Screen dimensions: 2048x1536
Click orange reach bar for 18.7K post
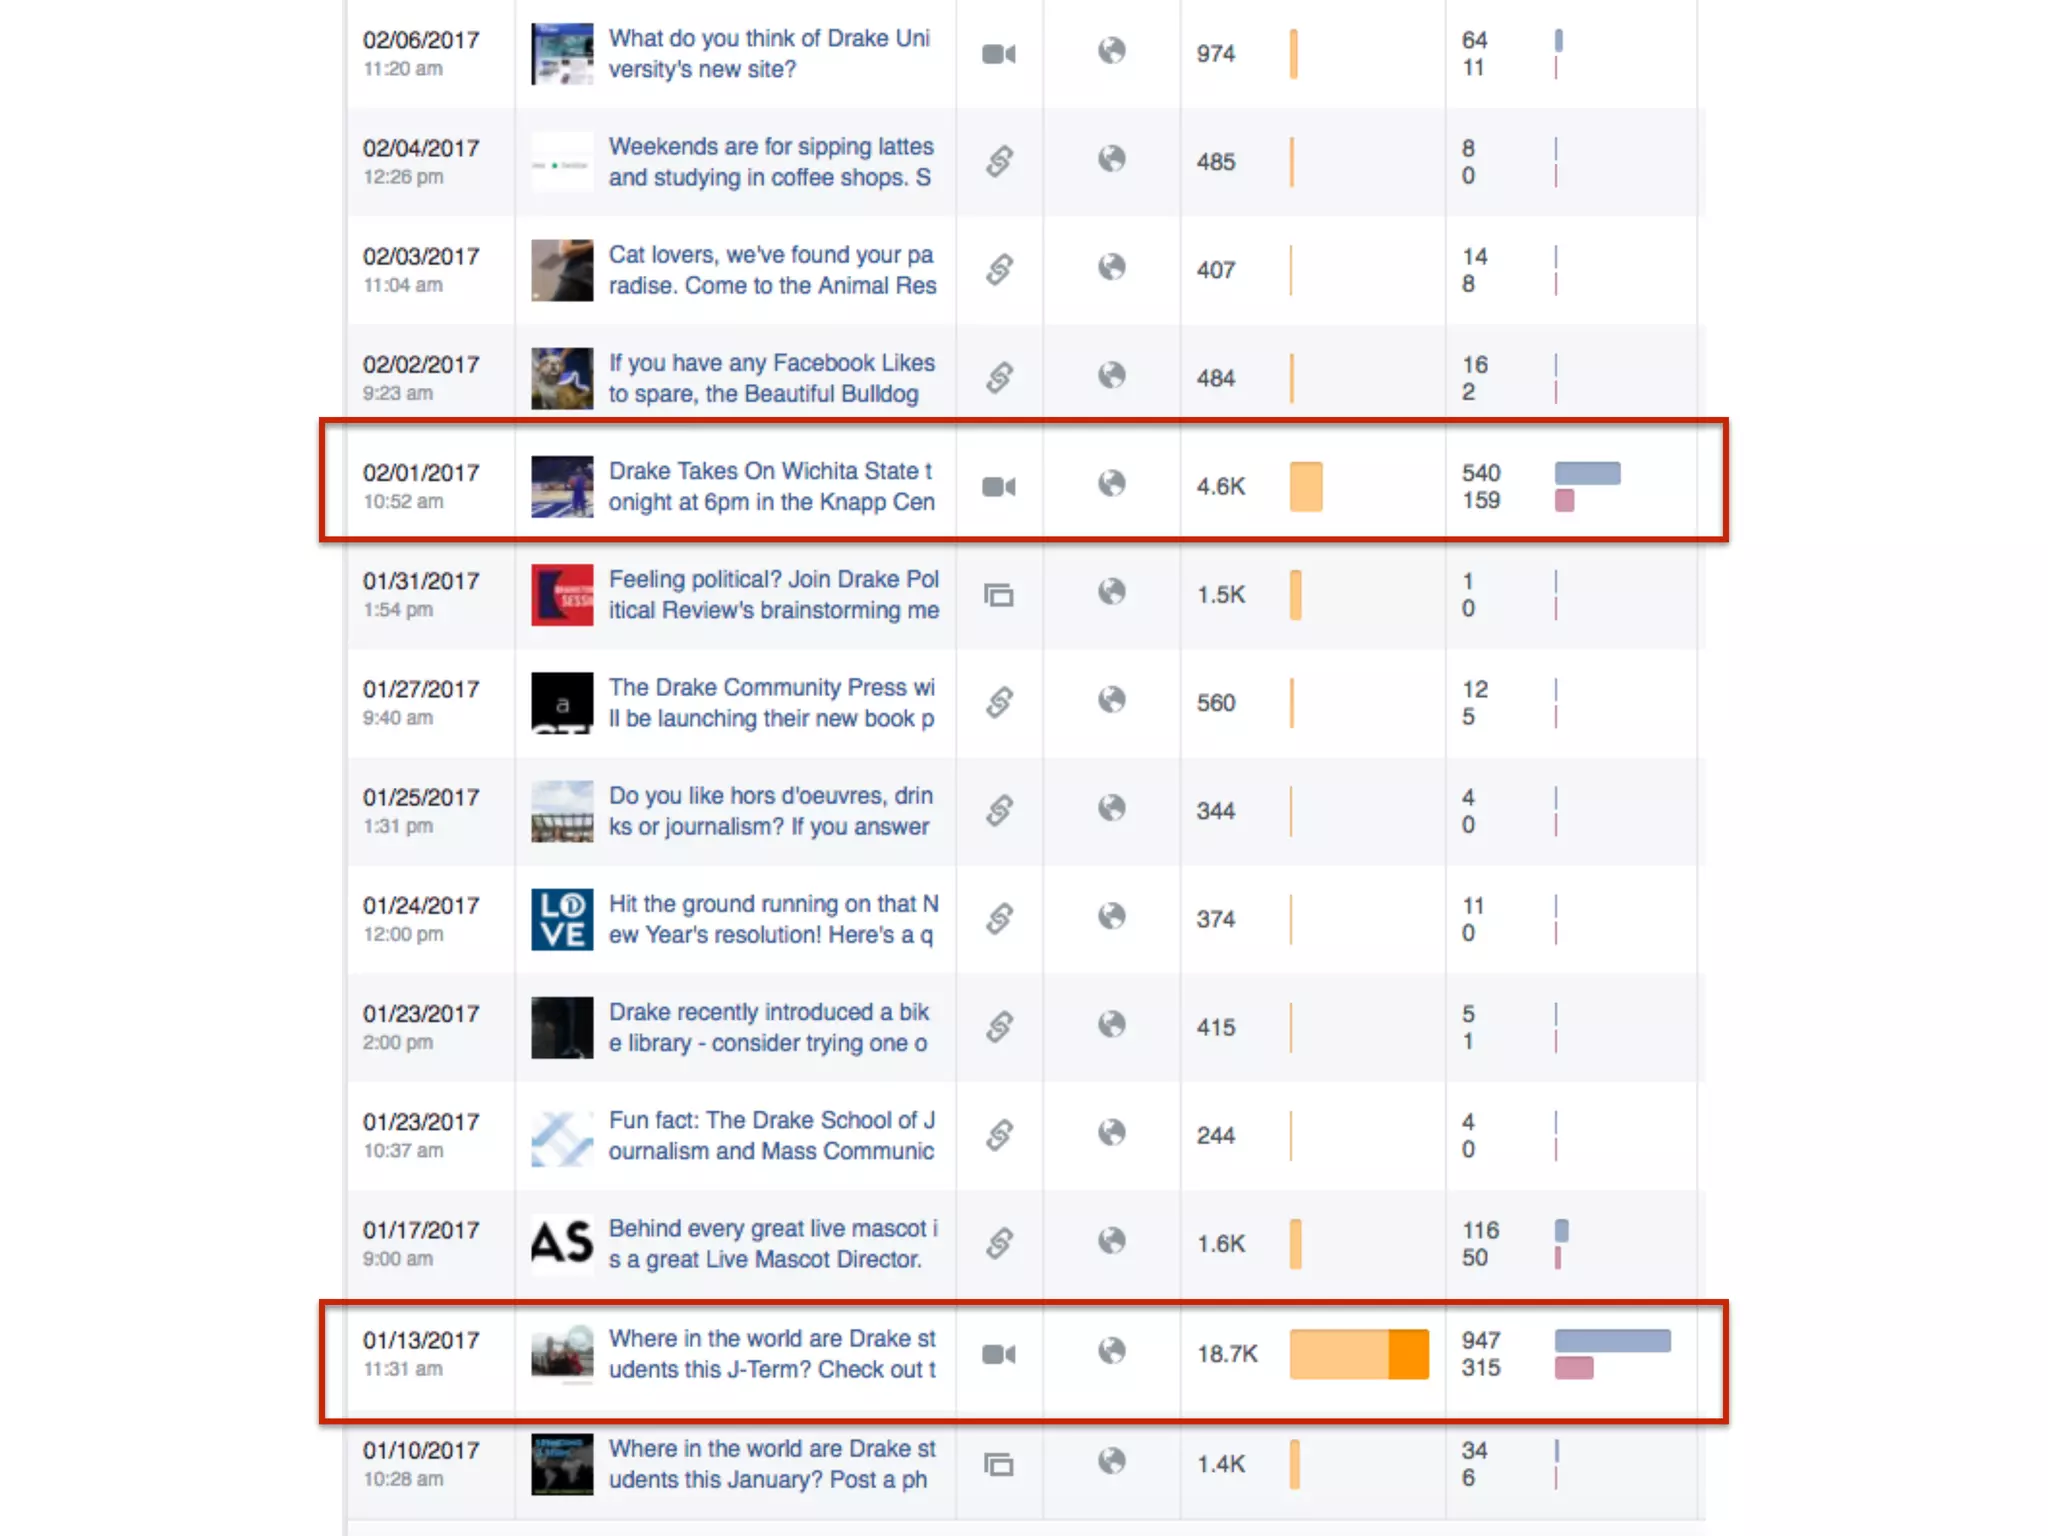pyautogui.click(x=1358, y=1354)
